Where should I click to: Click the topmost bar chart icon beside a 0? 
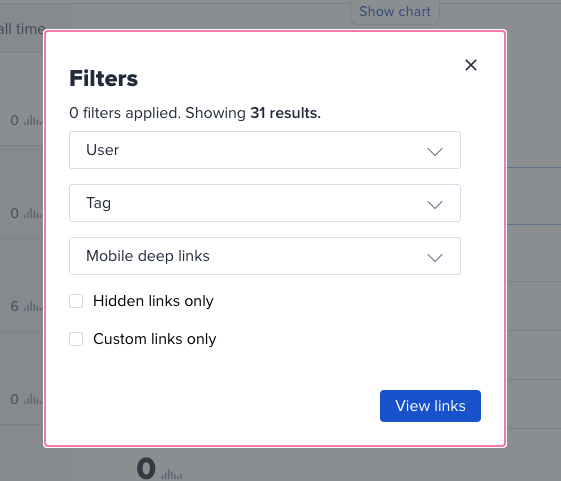click(33, 120)
